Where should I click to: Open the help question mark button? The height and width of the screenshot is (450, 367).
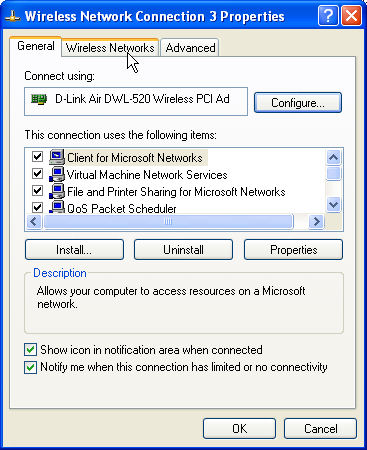pos(328,15)
